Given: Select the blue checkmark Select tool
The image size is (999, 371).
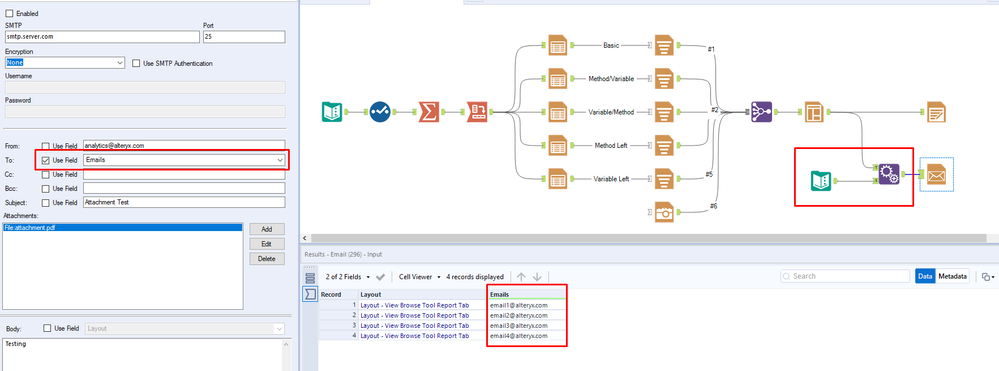Looking at the screenshot, I should pyautogui.click(x=380, y=112).
